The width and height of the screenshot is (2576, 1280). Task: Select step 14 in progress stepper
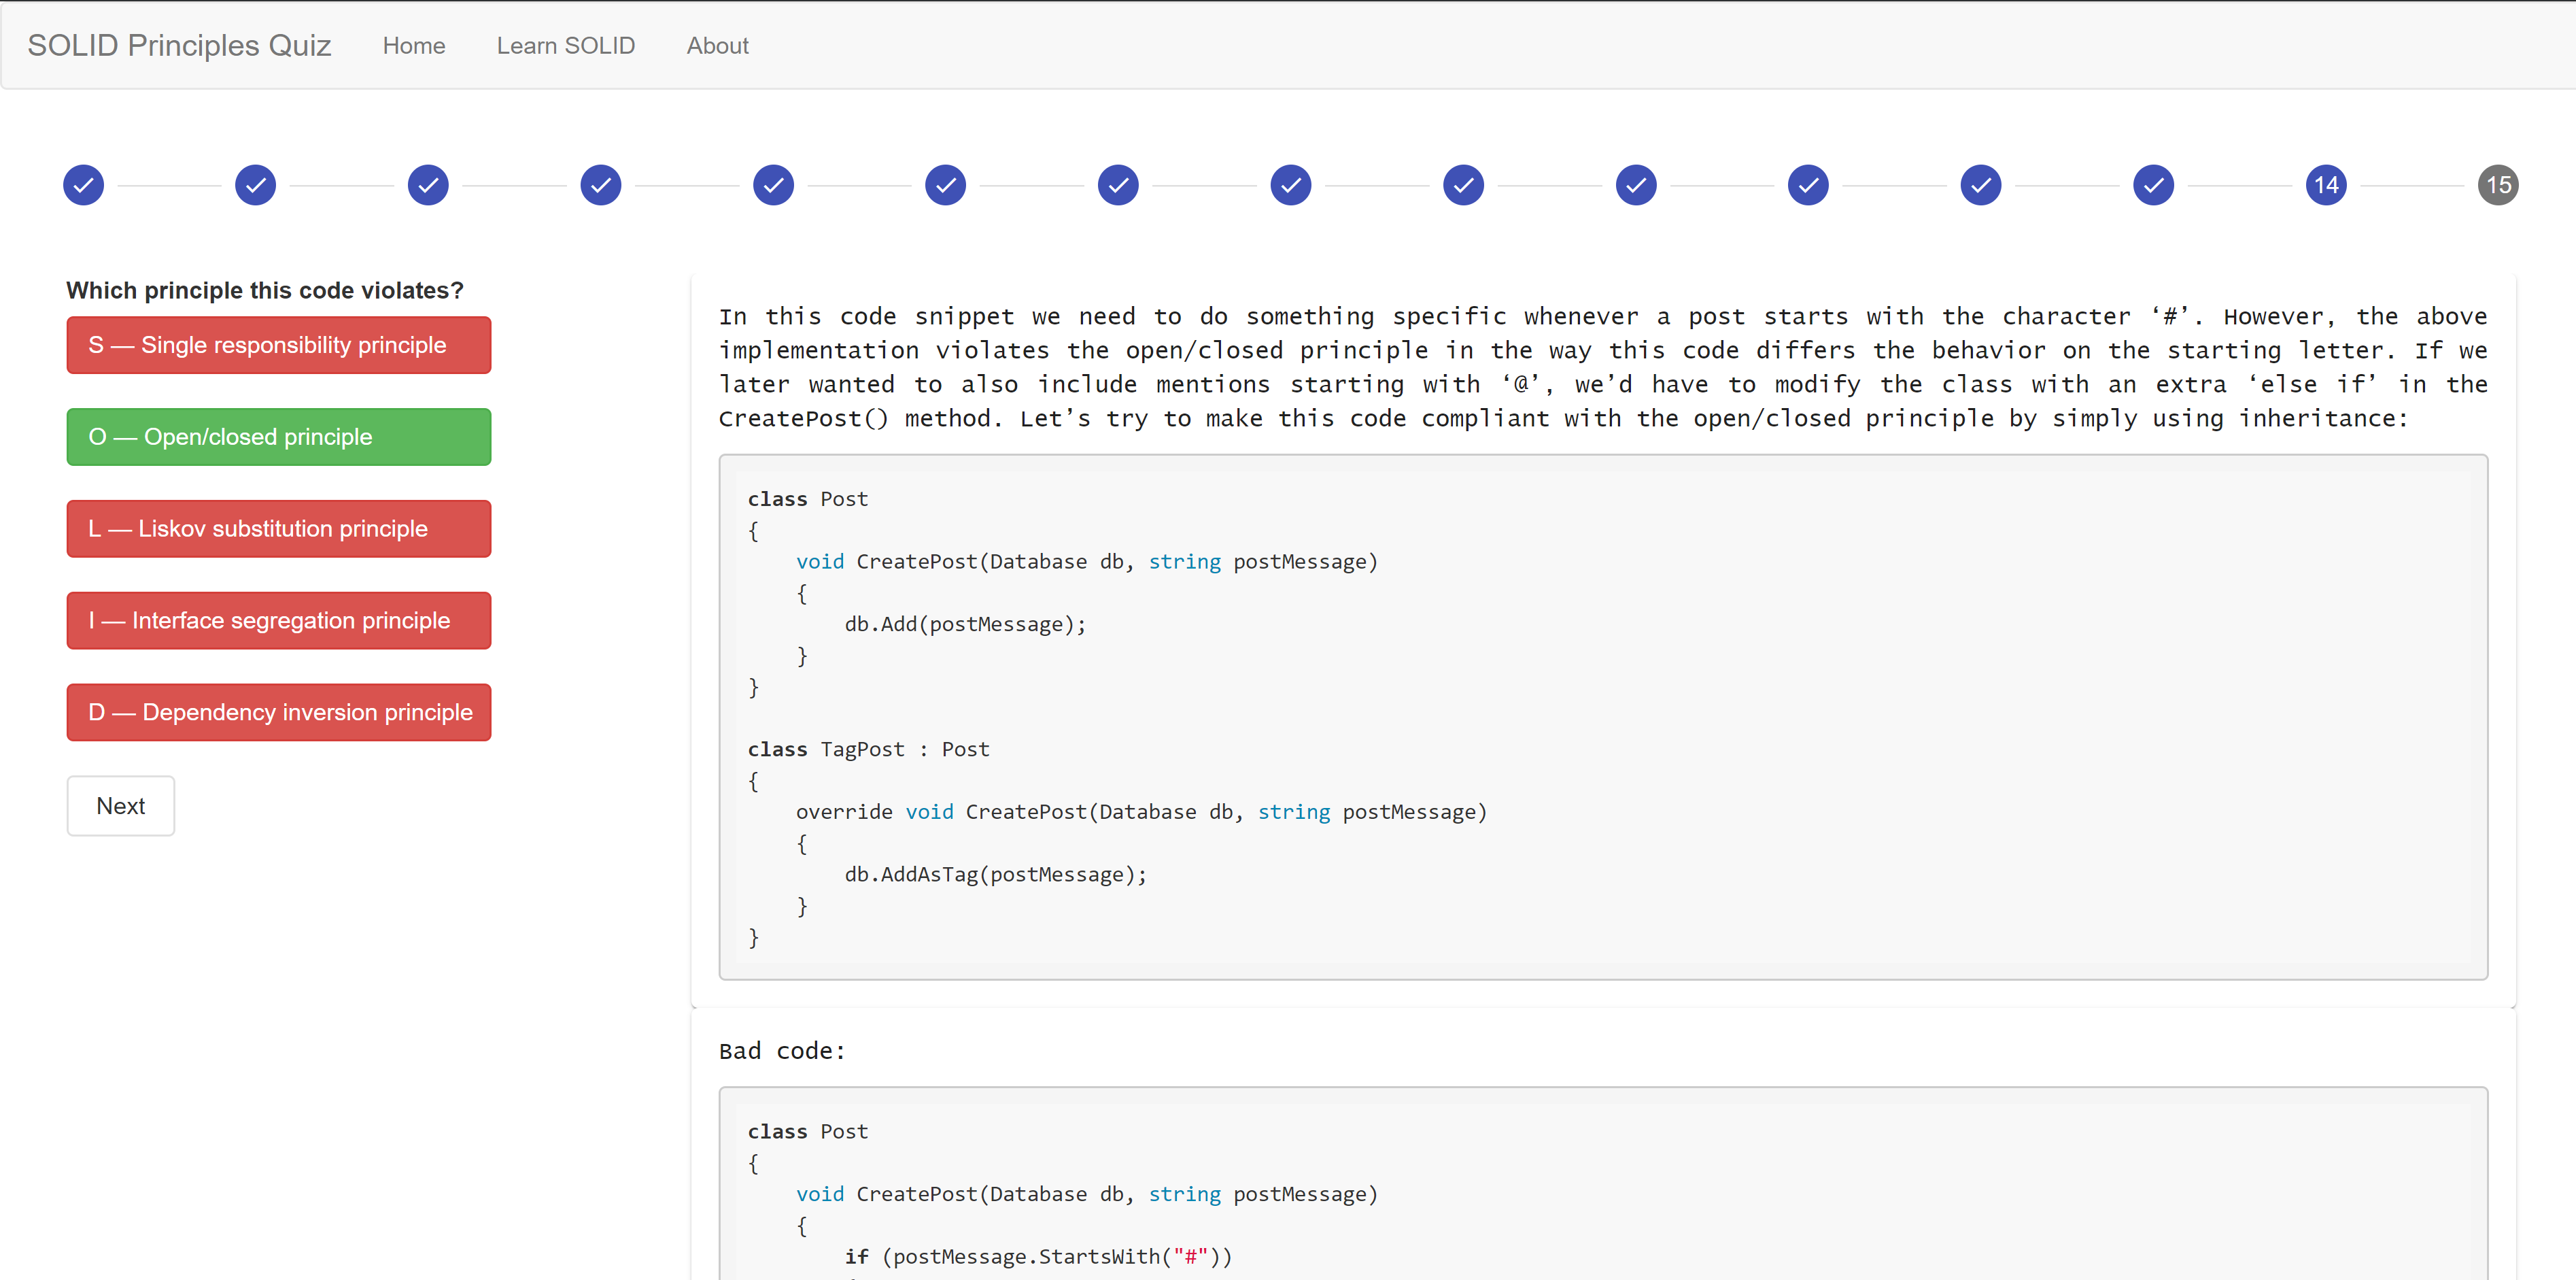(x=2326, y=185)
